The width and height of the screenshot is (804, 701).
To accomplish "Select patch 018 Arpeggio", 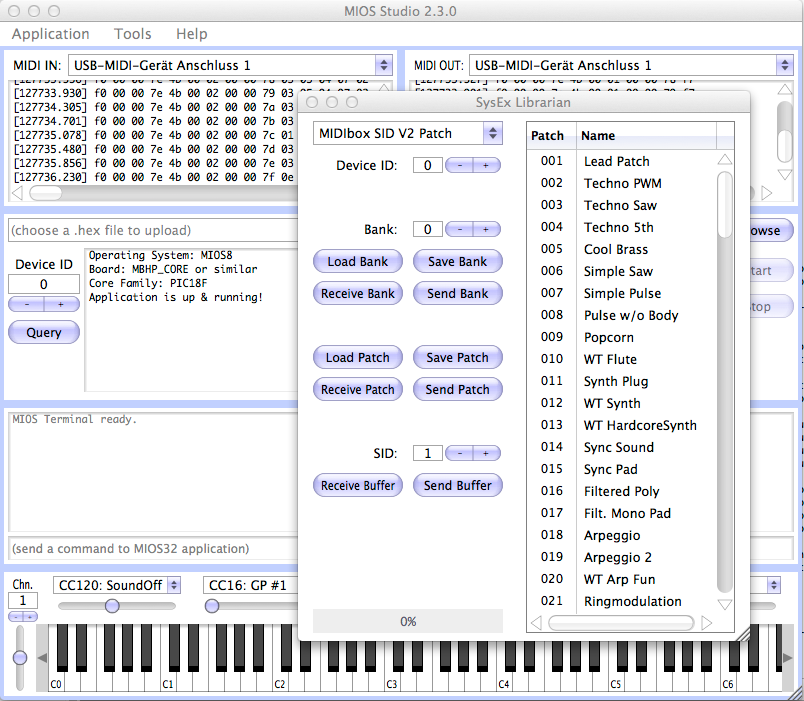I will coord(621,535).
